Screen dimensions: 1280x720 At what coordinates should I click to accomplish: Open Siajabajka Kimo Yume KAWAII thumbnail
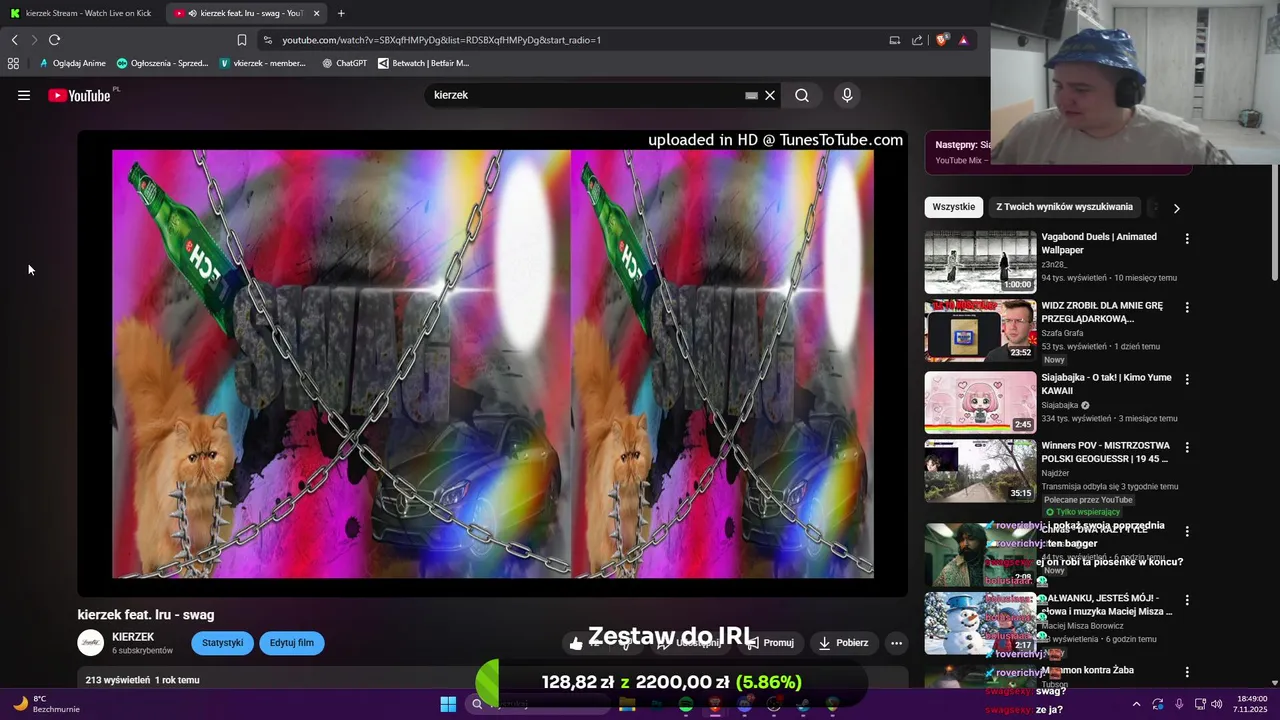click(x=980, y=402)
